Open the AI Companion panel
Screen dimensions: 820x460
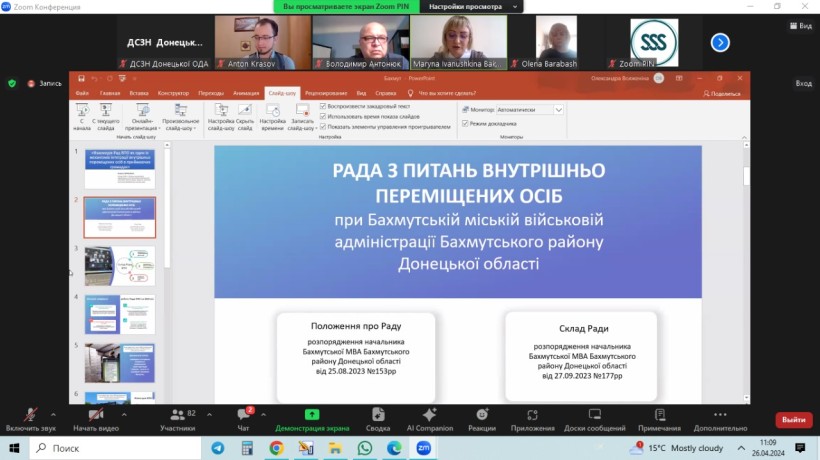[x=429, y=416]
